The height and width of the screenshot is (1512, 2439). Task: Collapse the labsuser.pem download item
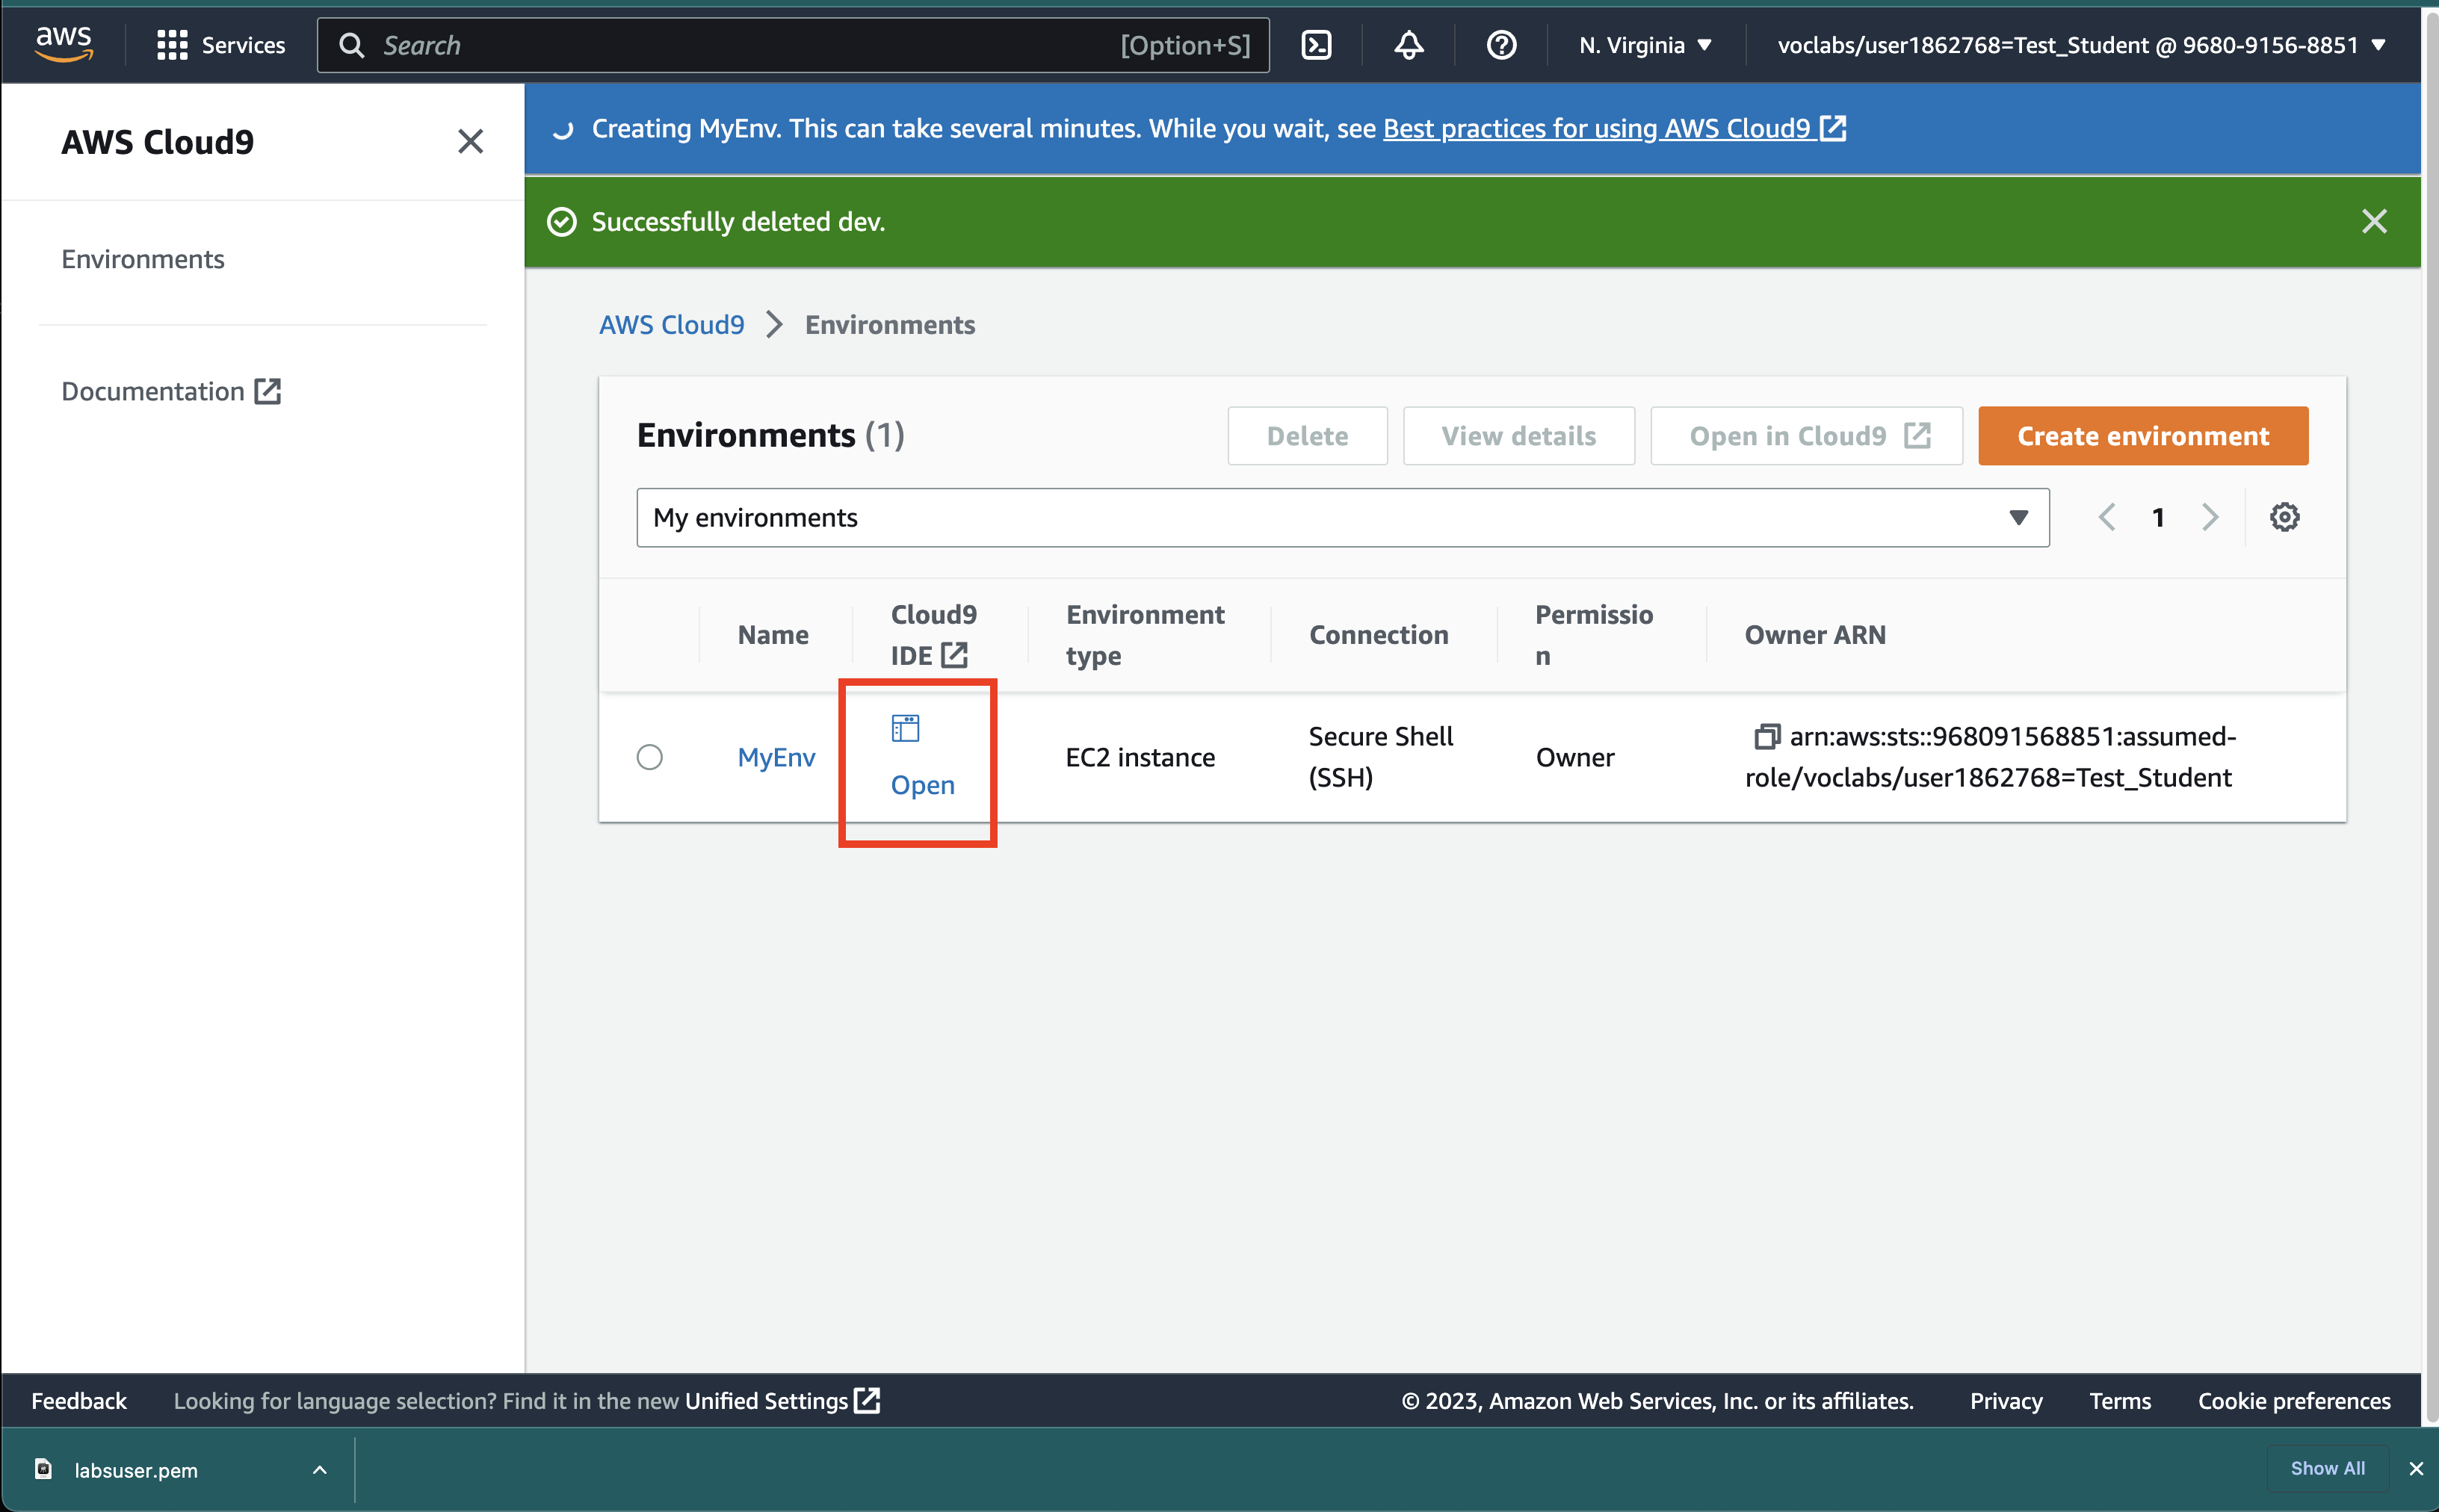[x=319, y=1469]
